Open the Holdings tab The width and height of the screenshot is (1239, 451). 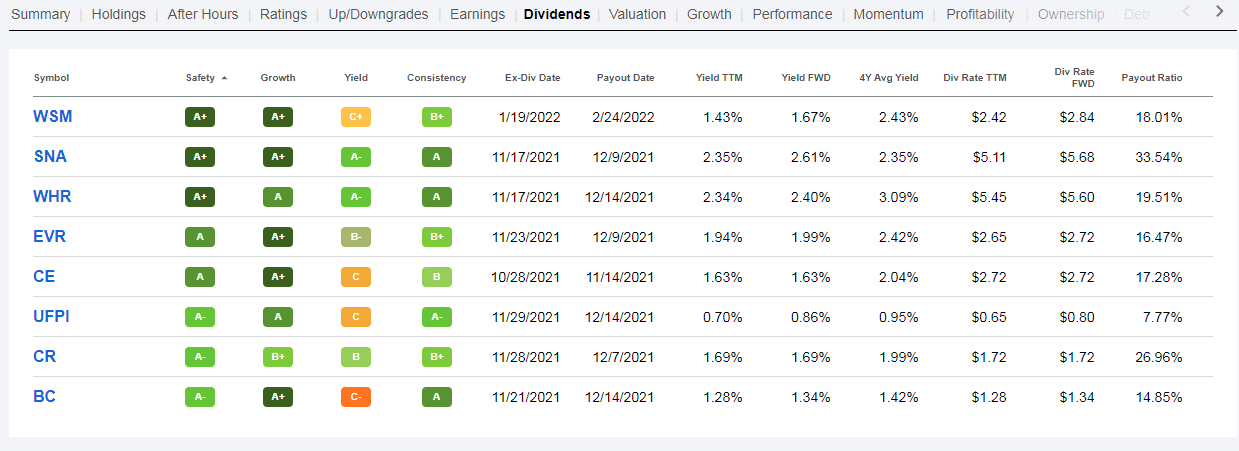[x=118, y=14]
